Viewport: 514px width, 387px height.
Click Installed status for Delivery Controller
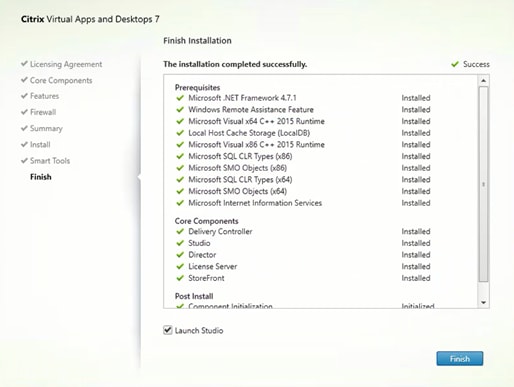(416, 231)
